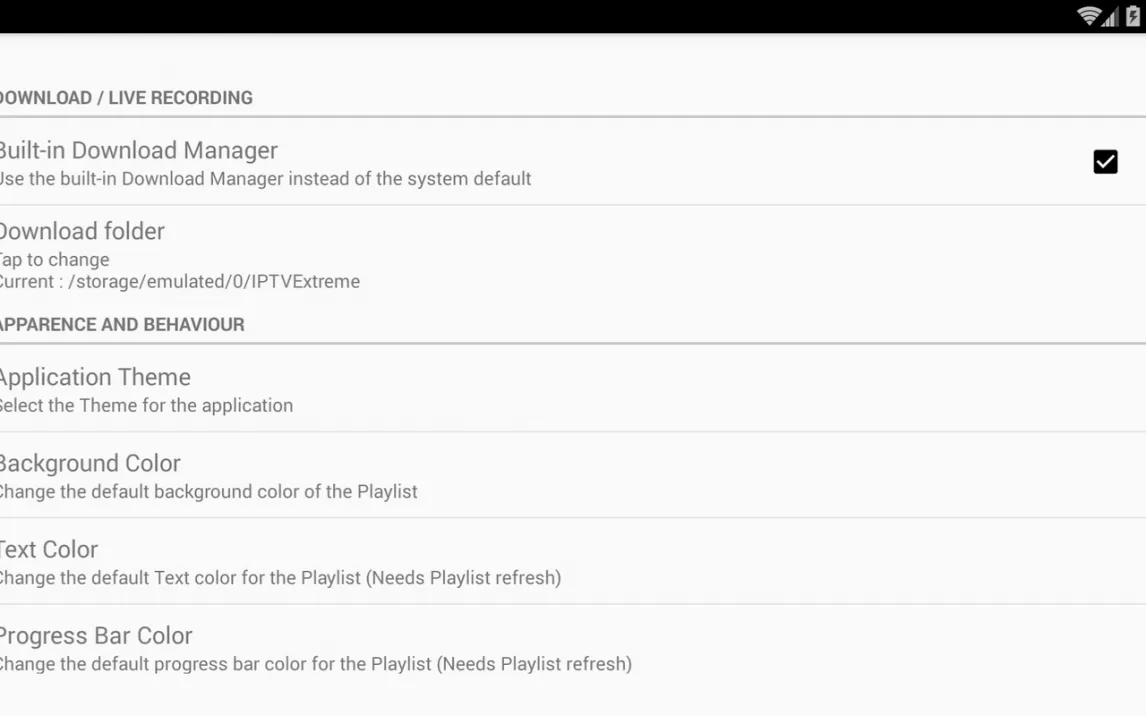
Task: Tap the cellular signal strength icon
Action: [x=1110, y=16]
